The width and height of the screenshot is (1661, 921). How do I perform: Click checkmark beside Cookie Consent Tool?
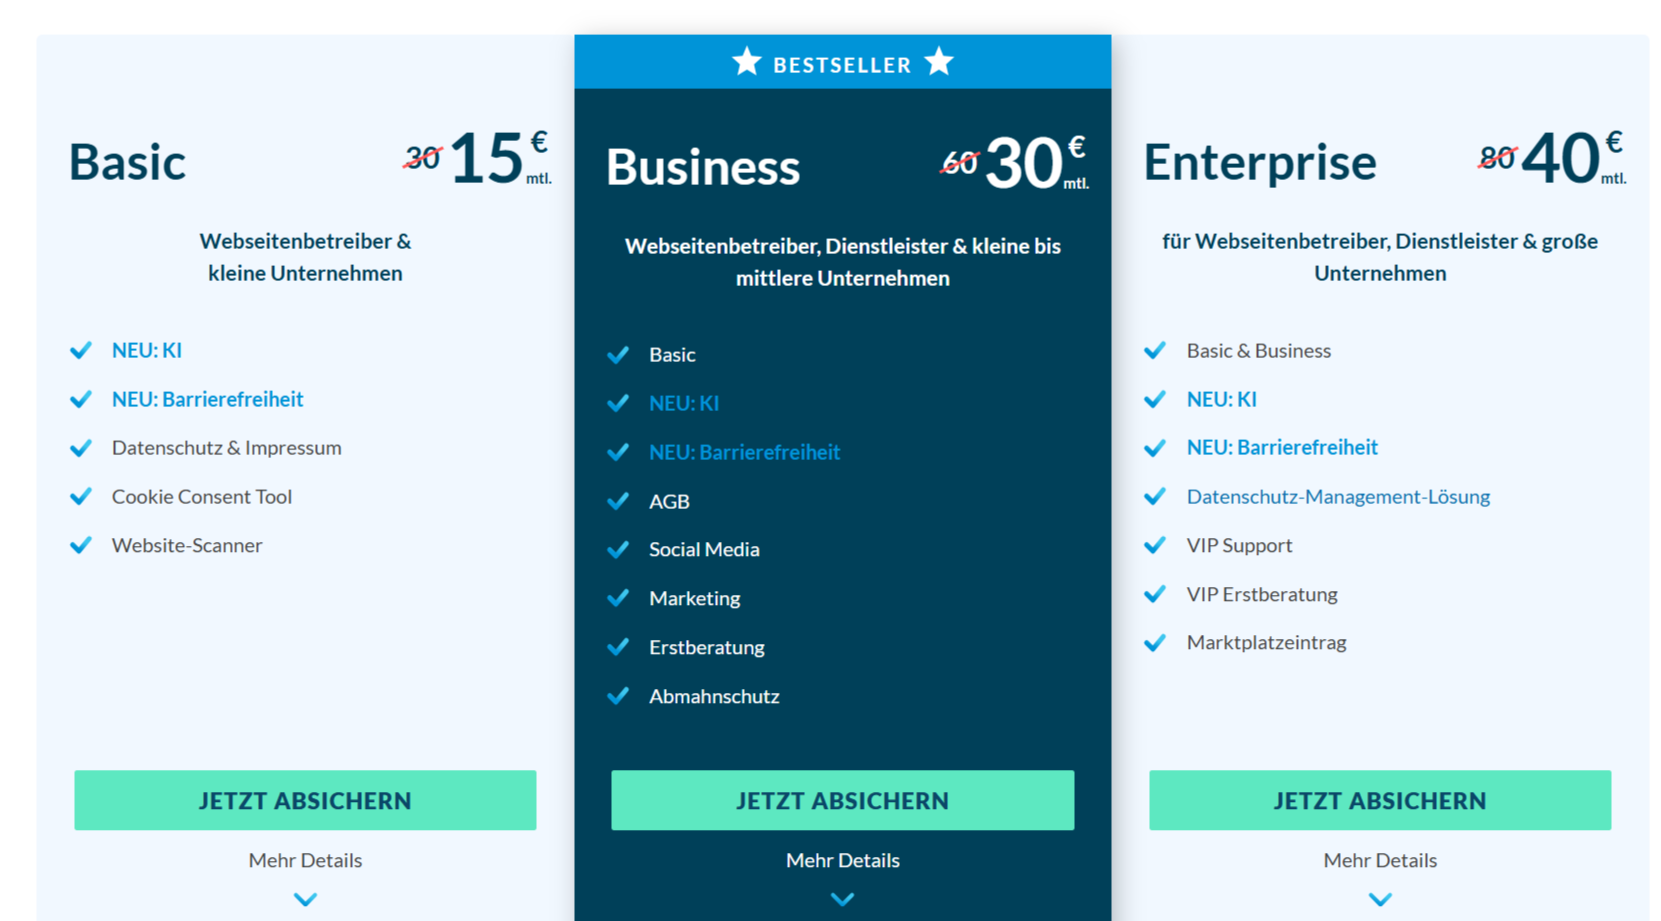click(81, 496)
